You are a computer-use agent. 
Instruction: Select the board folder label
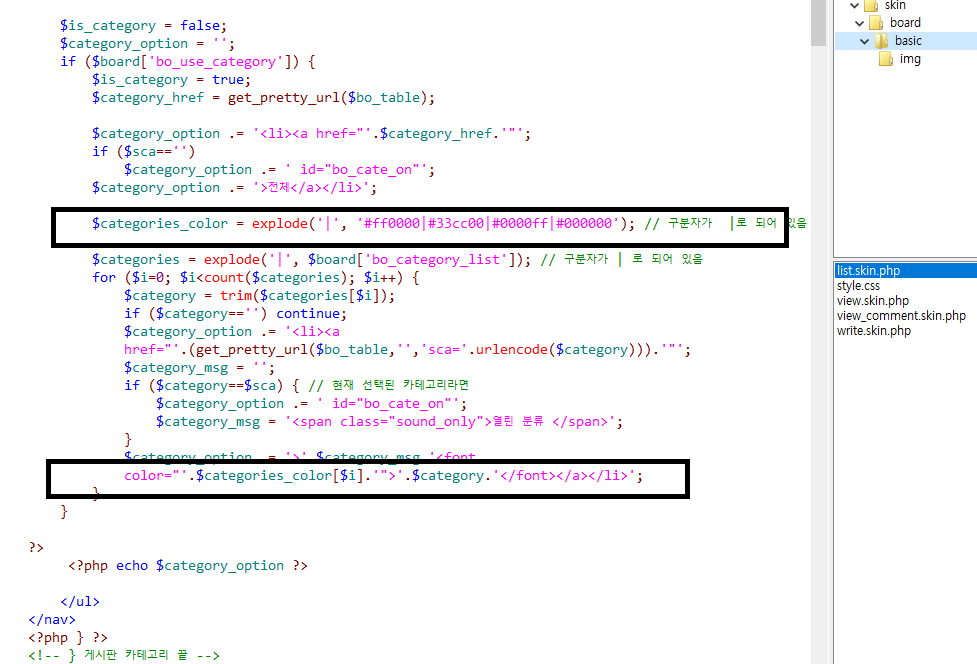click(x=905, y=23)
